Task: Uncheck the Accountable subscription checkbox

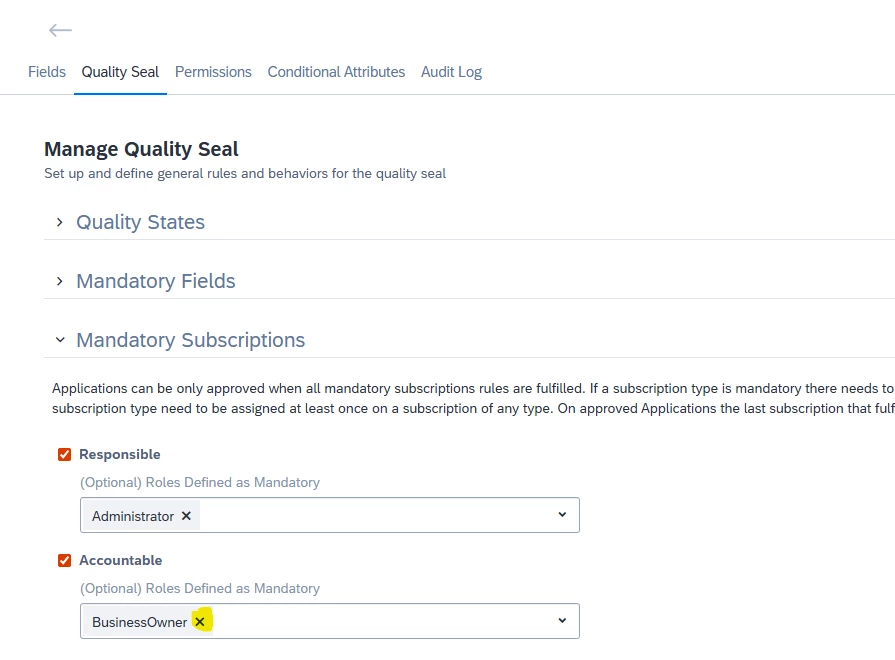Action: click(65, 560)
